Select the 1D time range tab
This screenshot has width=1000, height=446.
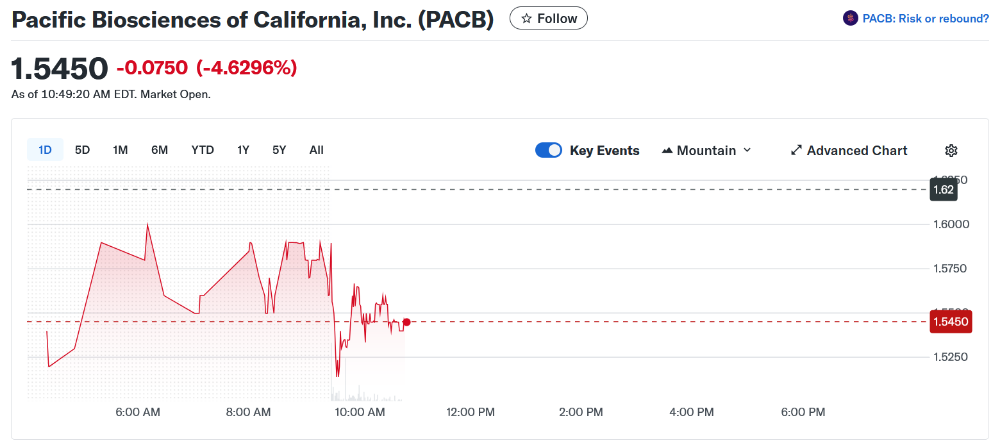point(45,150)
